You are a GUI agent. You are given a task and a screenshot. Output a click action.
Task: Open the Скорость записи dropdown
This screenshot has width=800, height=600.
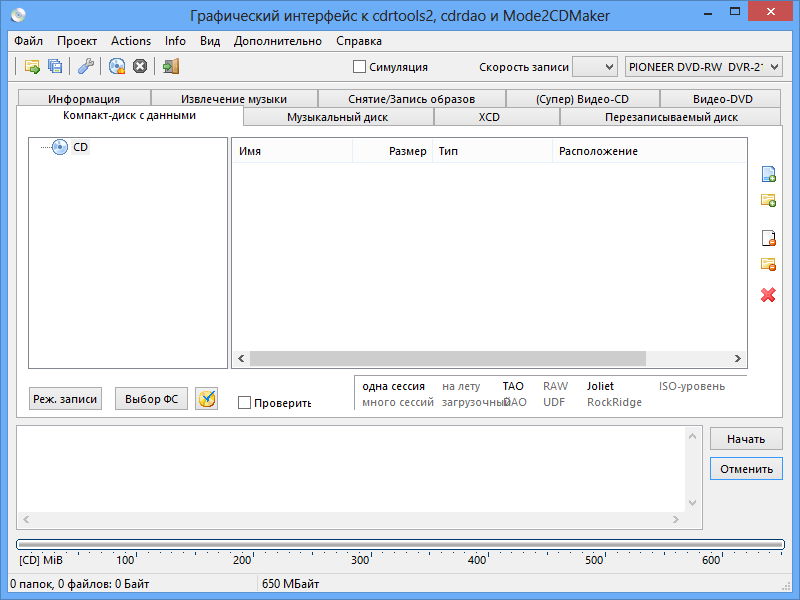[594, 66]
